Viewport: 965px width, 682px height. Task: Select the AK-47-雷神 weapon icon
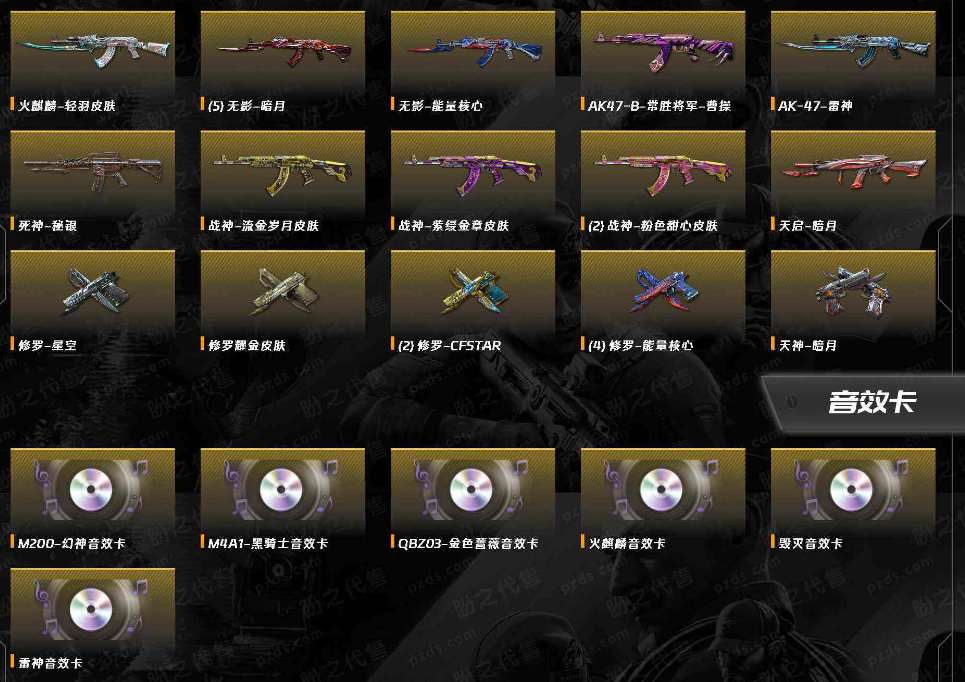[x=854, y=52]
